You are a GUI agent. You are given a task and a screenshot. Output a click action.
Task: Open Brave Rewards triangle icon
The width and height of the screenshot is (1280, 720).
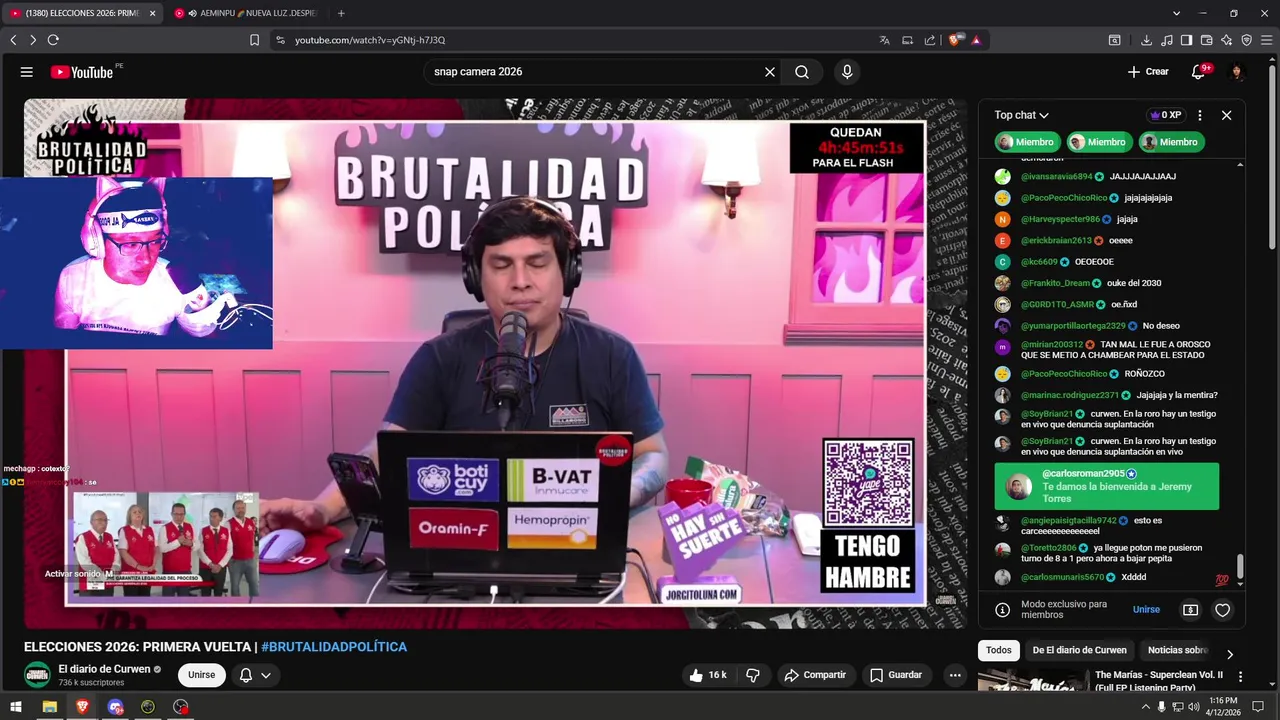tap(976, 40)
